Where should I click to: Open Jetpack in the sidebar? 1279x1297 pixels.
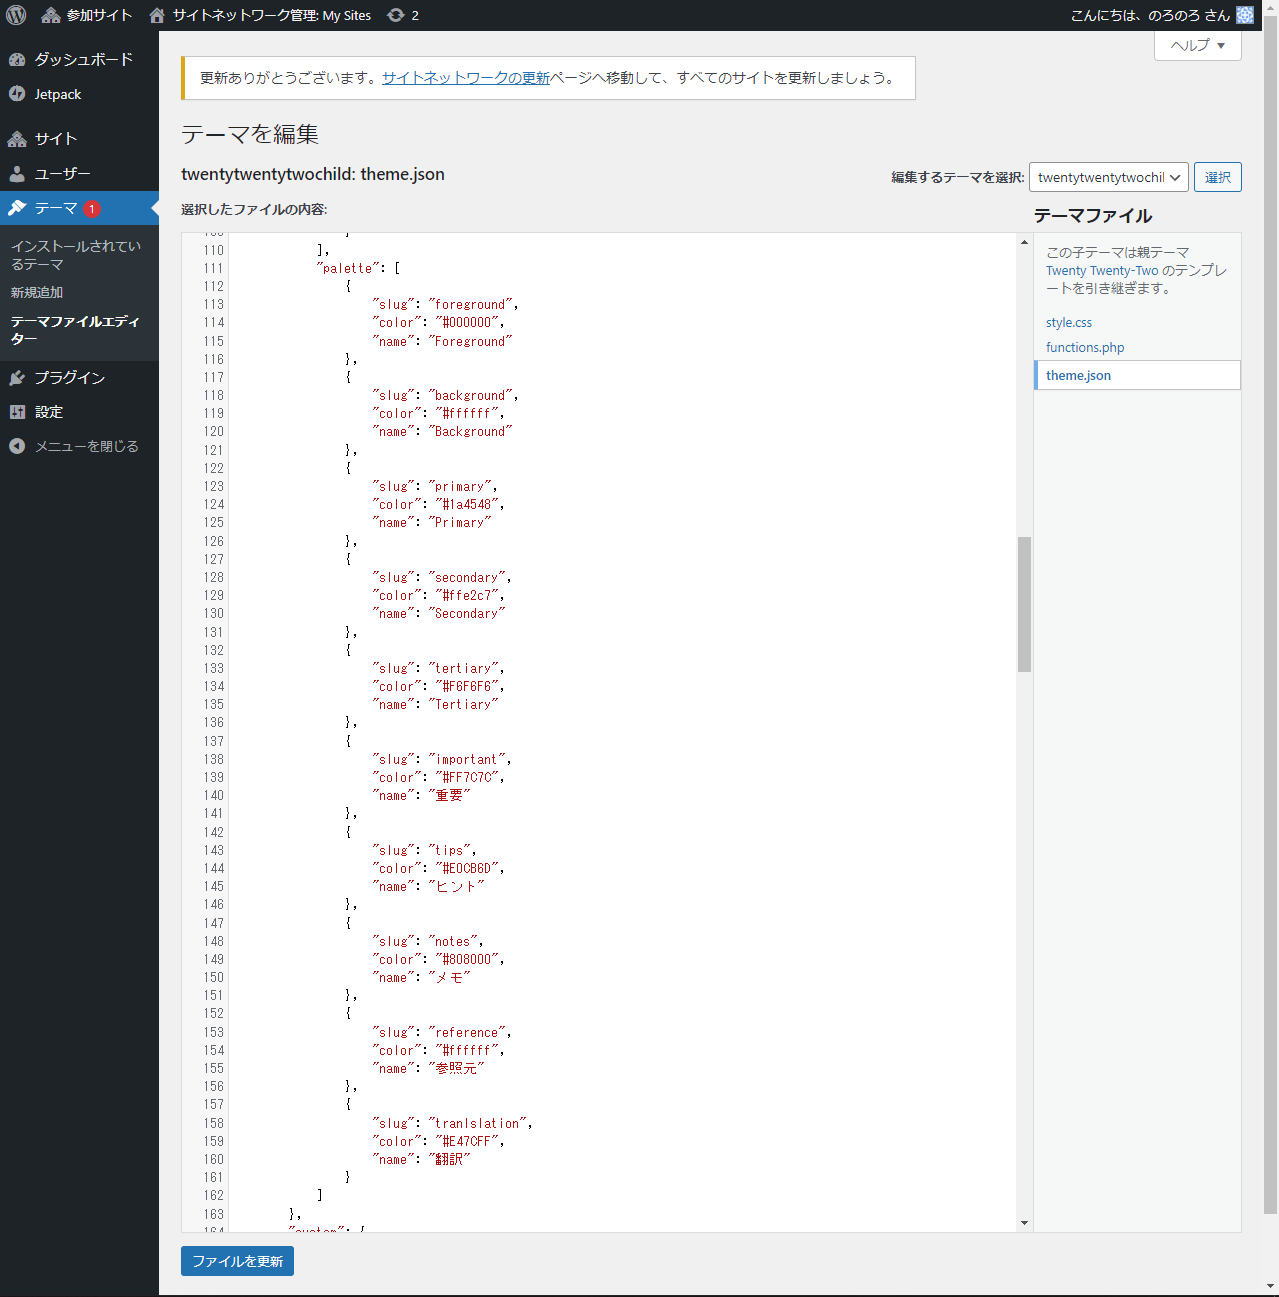pos(57,94)
